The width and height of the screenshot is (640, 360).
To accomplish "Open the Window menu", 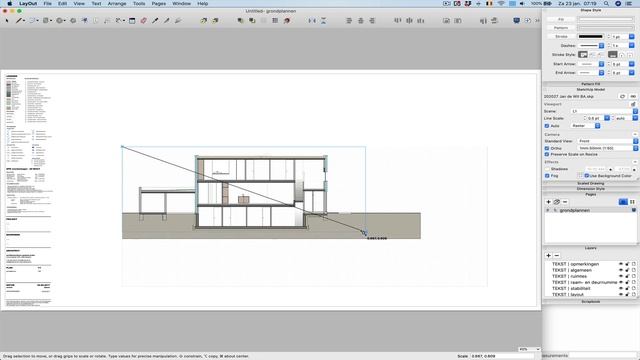I will coord(181,3).
